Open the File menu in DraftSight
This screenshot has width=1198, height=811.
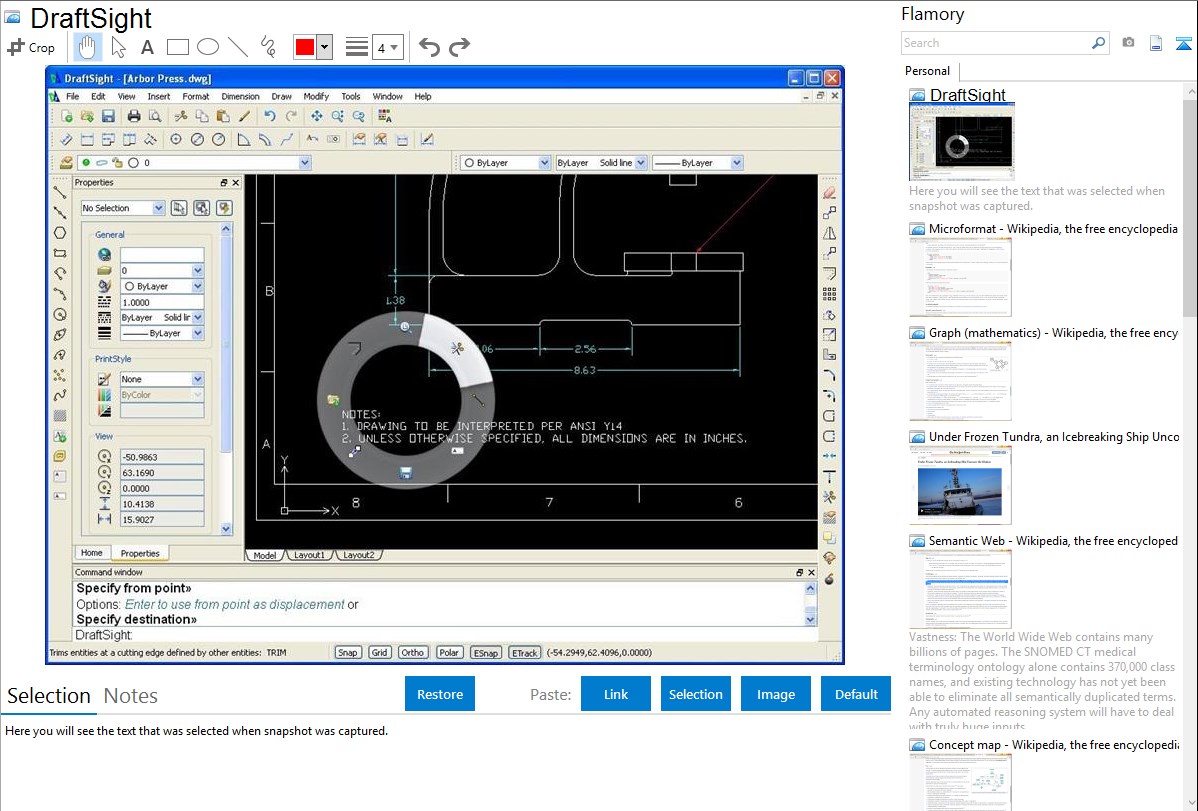73,96
